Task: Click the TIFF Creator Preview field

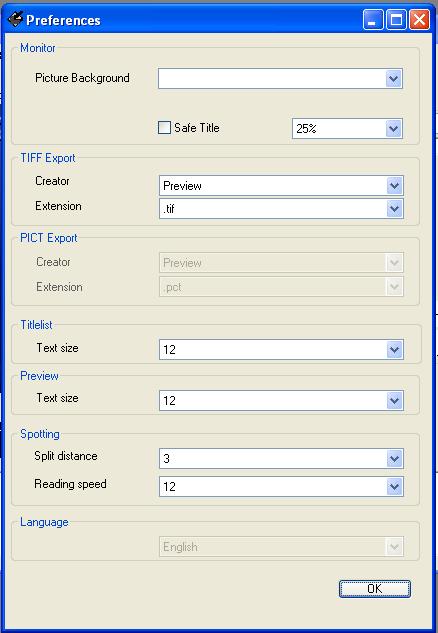Action: click(273, 186)
